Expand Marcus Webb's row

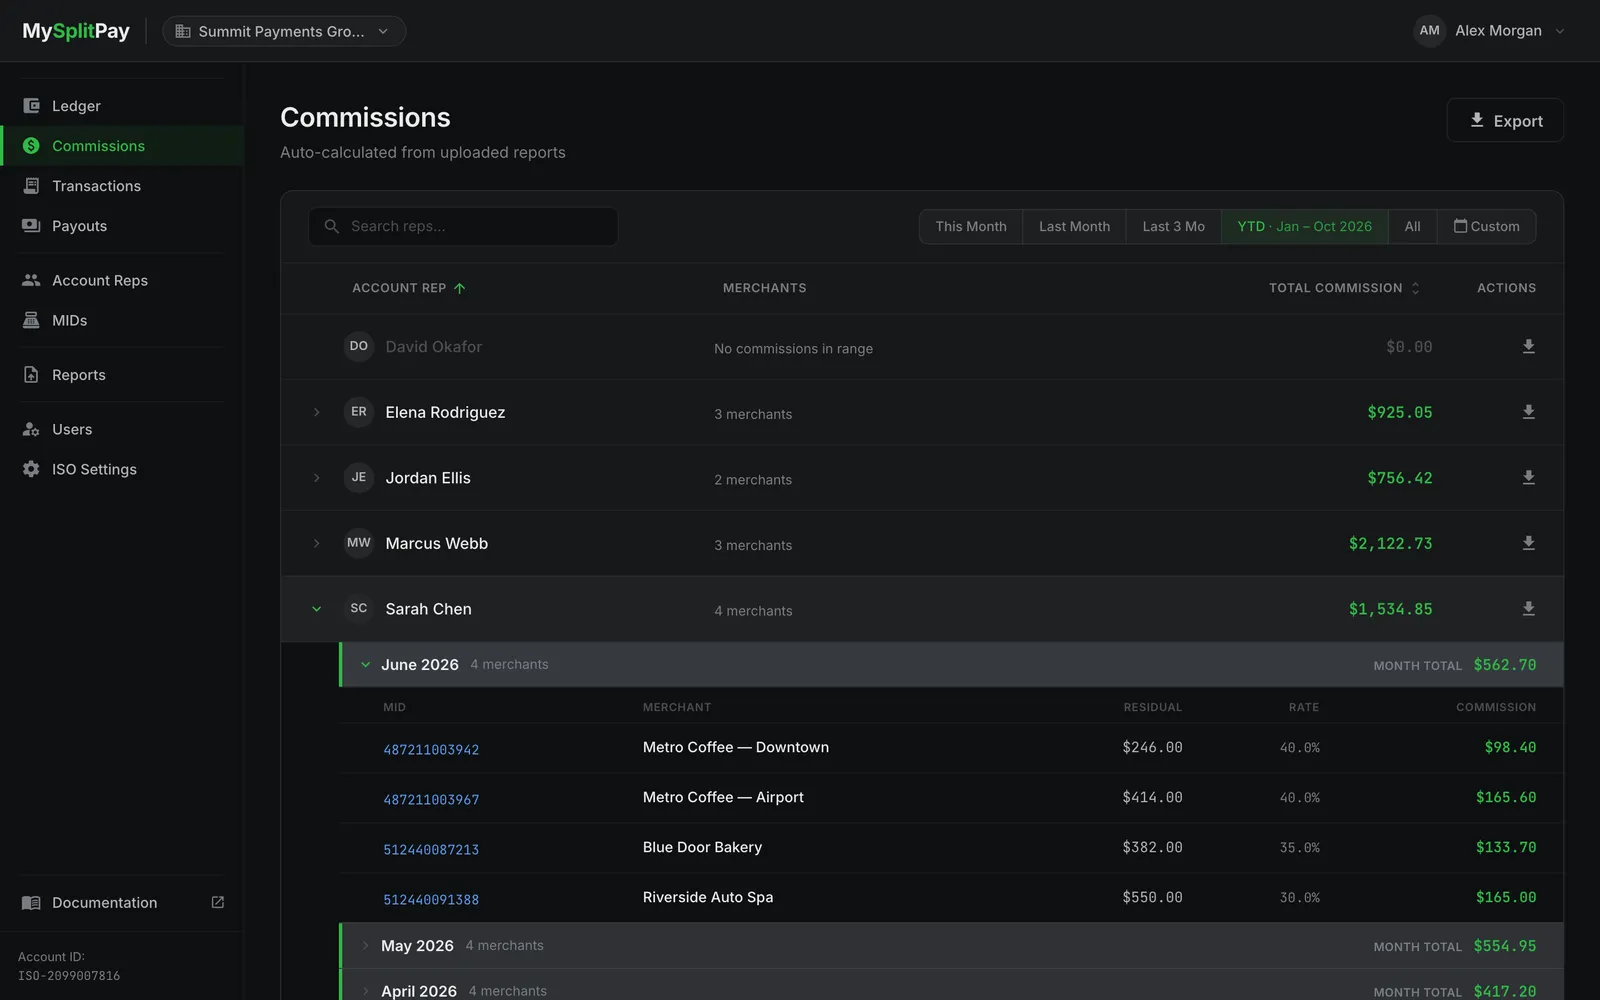click(317, 543)
